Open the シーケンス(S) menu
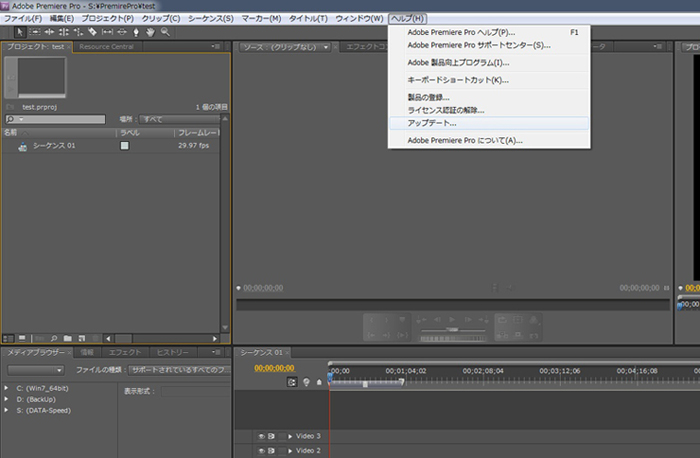700x458 pixels. click(211, 18)
